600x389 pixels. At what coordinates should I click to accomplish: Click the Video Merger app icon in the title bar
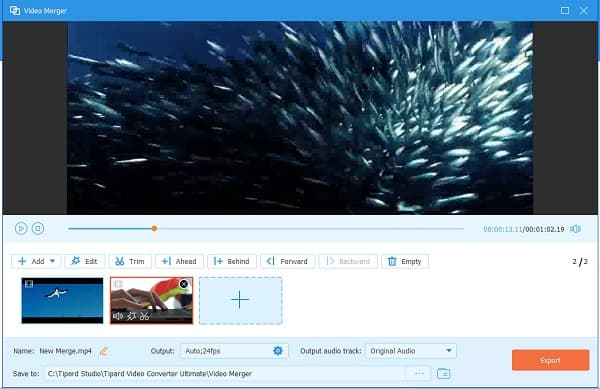pos(15,10)
